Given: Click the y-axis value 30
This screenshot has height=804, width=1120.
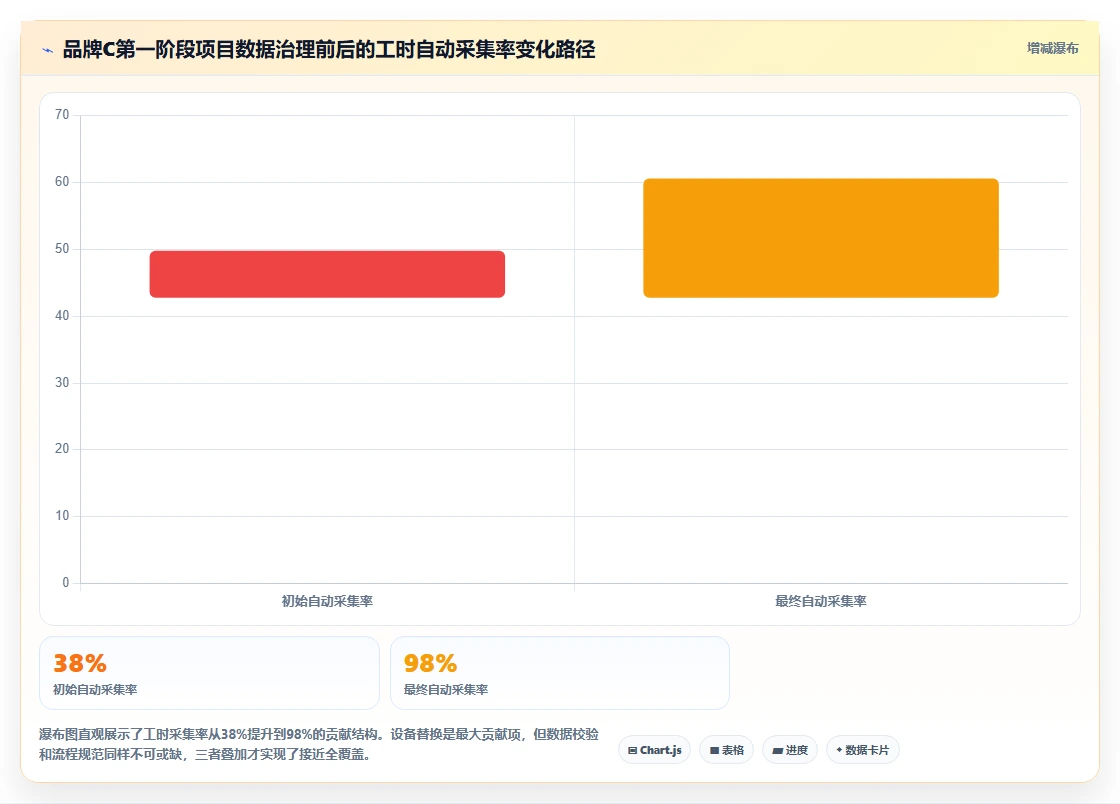Looking at the screenshot, I should tap(62, 382).
